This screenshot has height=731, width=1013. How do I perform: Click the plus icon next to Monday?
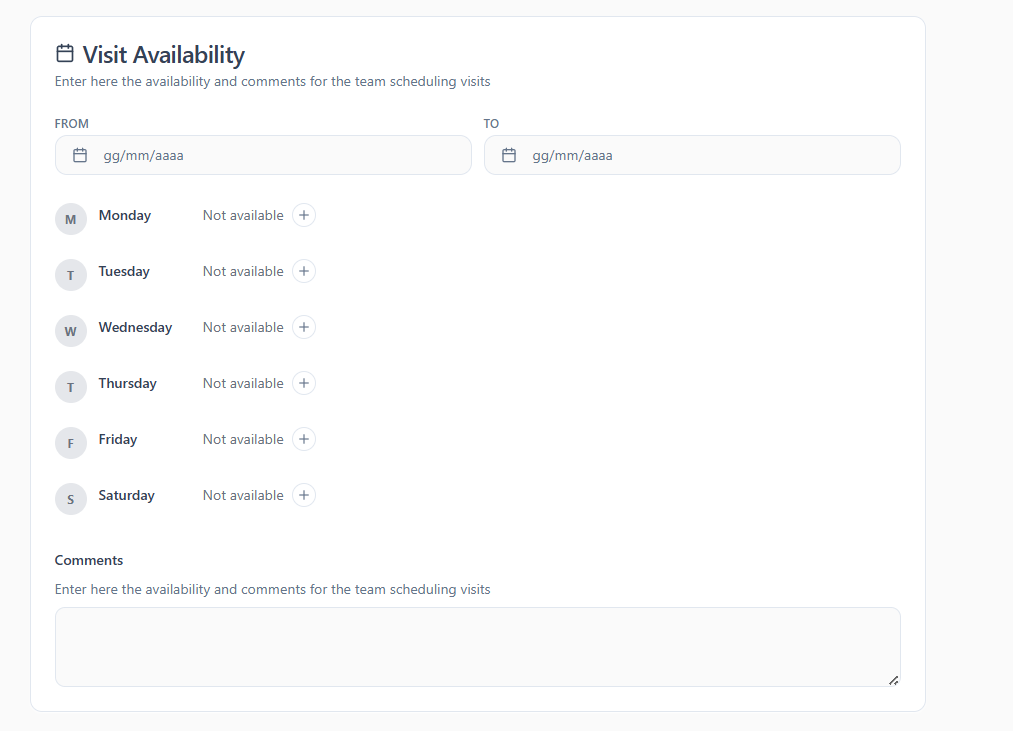coord(304,215)
